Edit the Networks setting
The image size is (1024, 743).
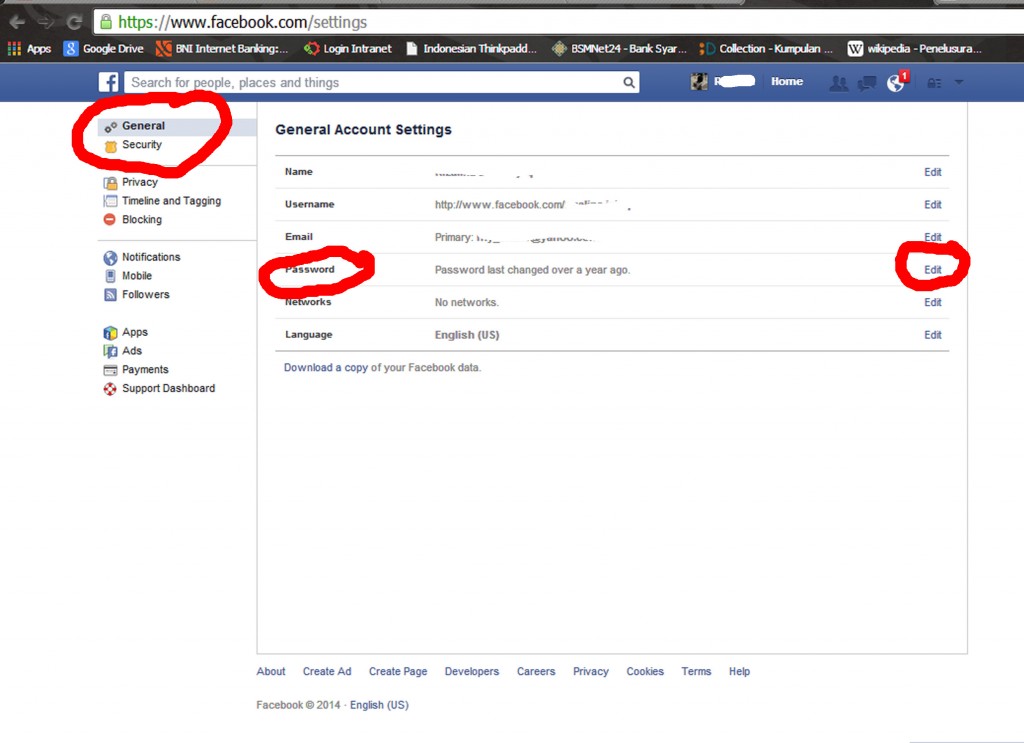pyautogui.click(x=933, y=302)
